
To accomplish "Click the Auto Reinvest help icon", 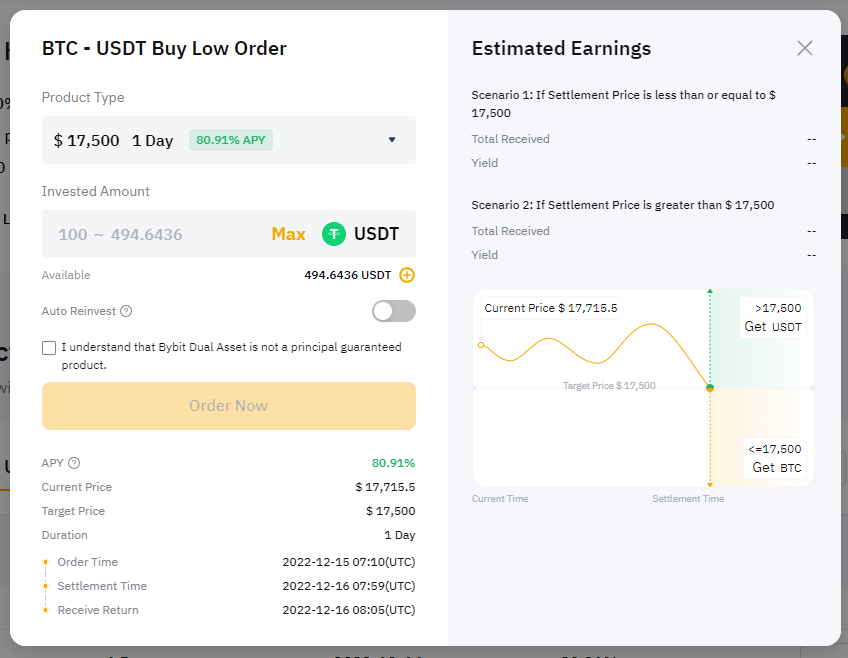I will 126,311.
